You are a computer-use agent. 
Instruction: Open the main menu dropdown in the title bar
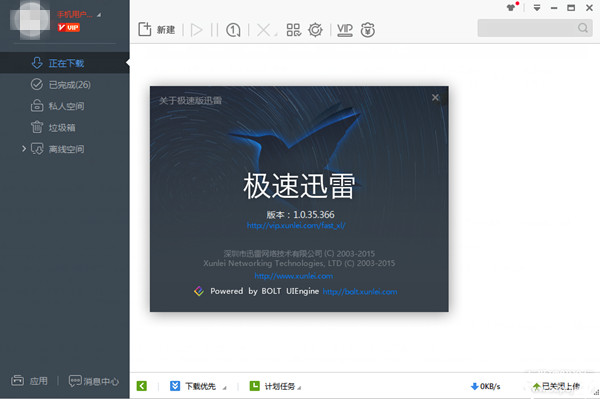pyautogui.click(x=537, y=8)
